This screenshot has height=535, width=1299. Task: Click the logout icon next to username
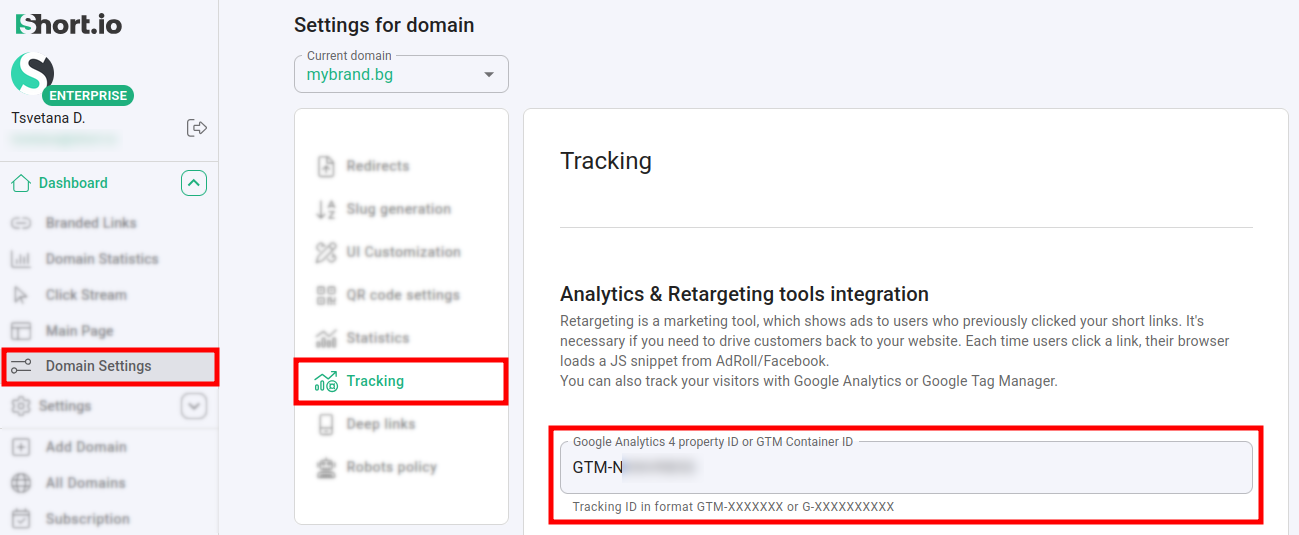coord(197,127)
